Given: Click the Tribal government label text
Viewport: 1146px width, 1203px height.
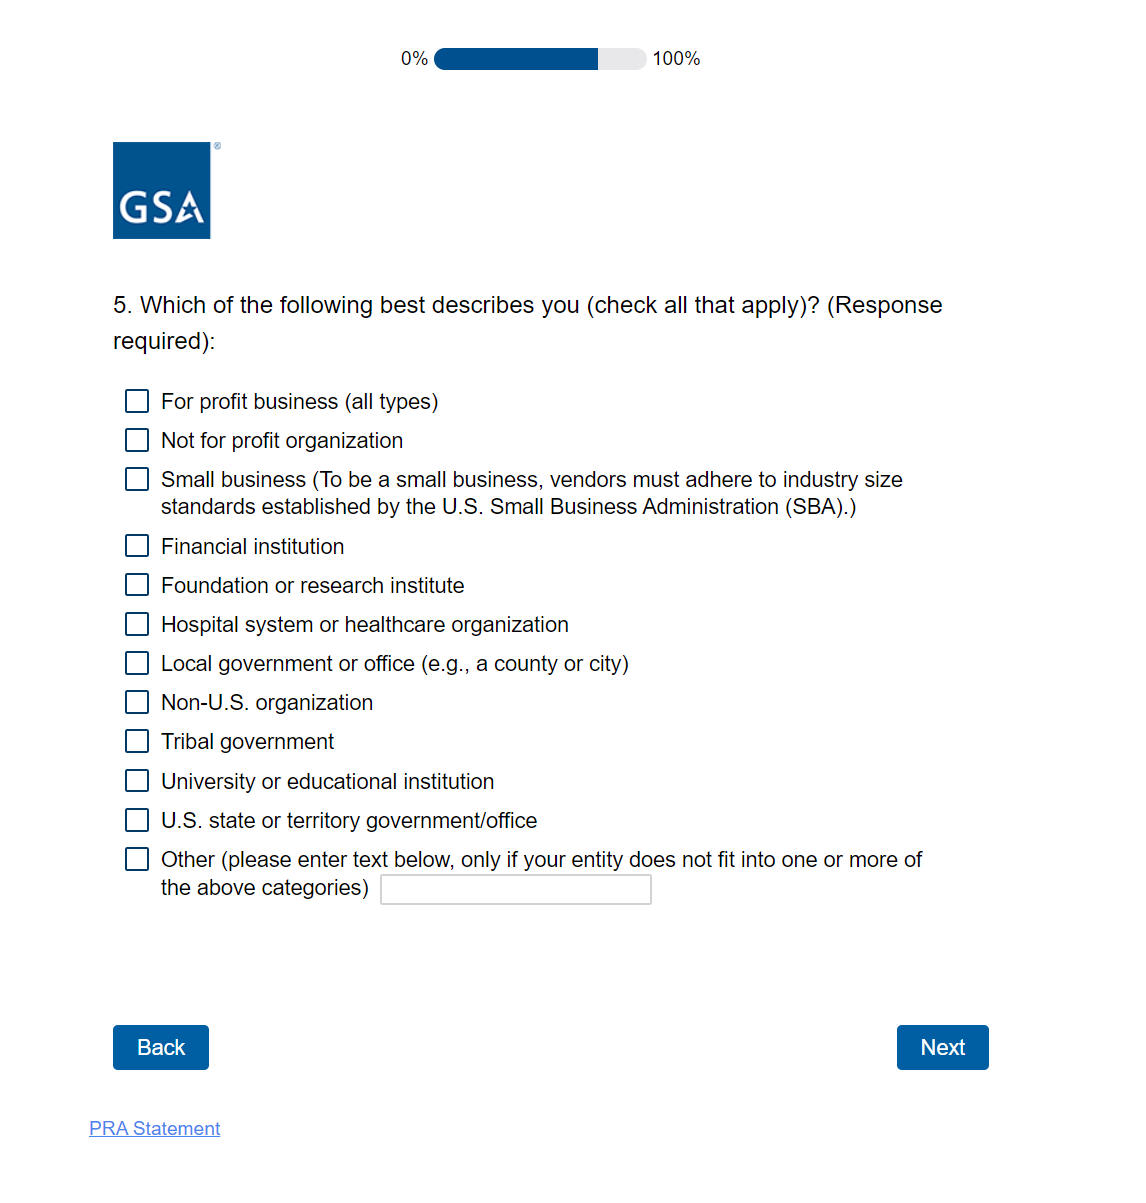Looking at the screenshot, I should tap(248, 741).
